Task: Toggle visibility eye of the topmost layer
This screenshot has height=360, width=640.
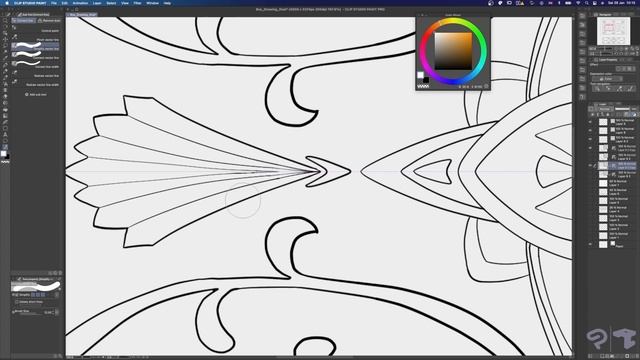Action: [590, 122]
